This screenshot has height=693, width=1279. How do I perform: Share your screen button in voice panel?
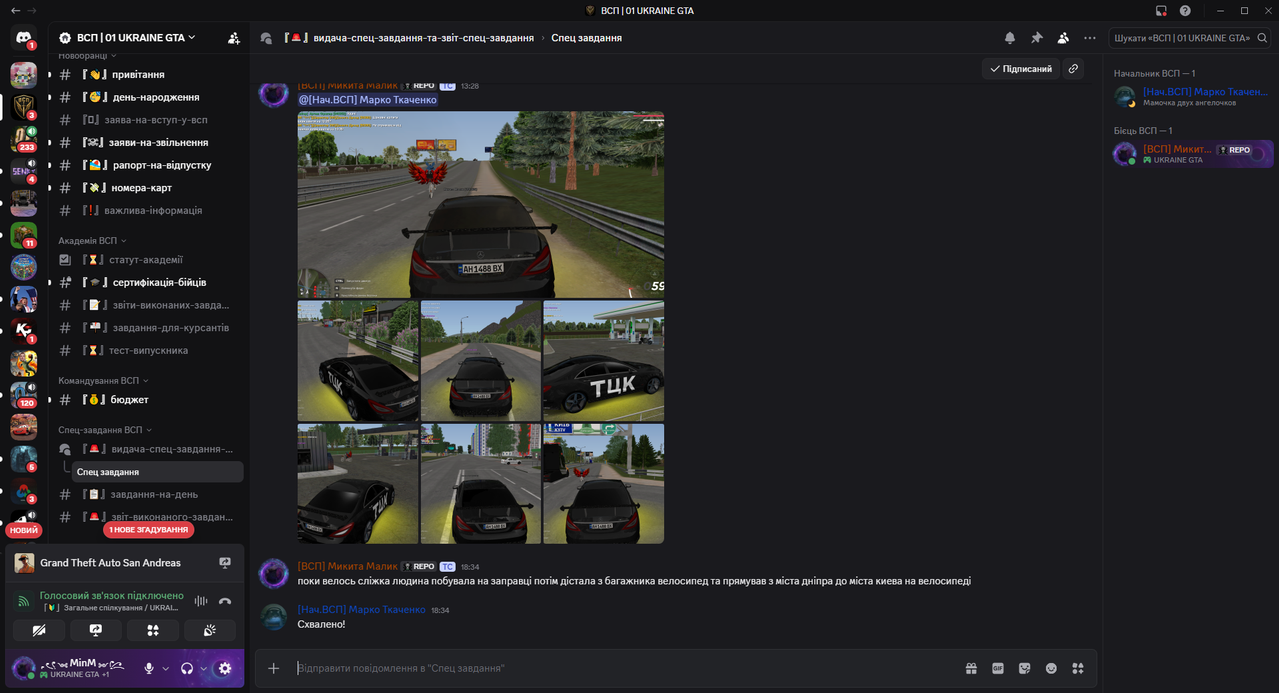pyautogui.click(x=96, y=630)
